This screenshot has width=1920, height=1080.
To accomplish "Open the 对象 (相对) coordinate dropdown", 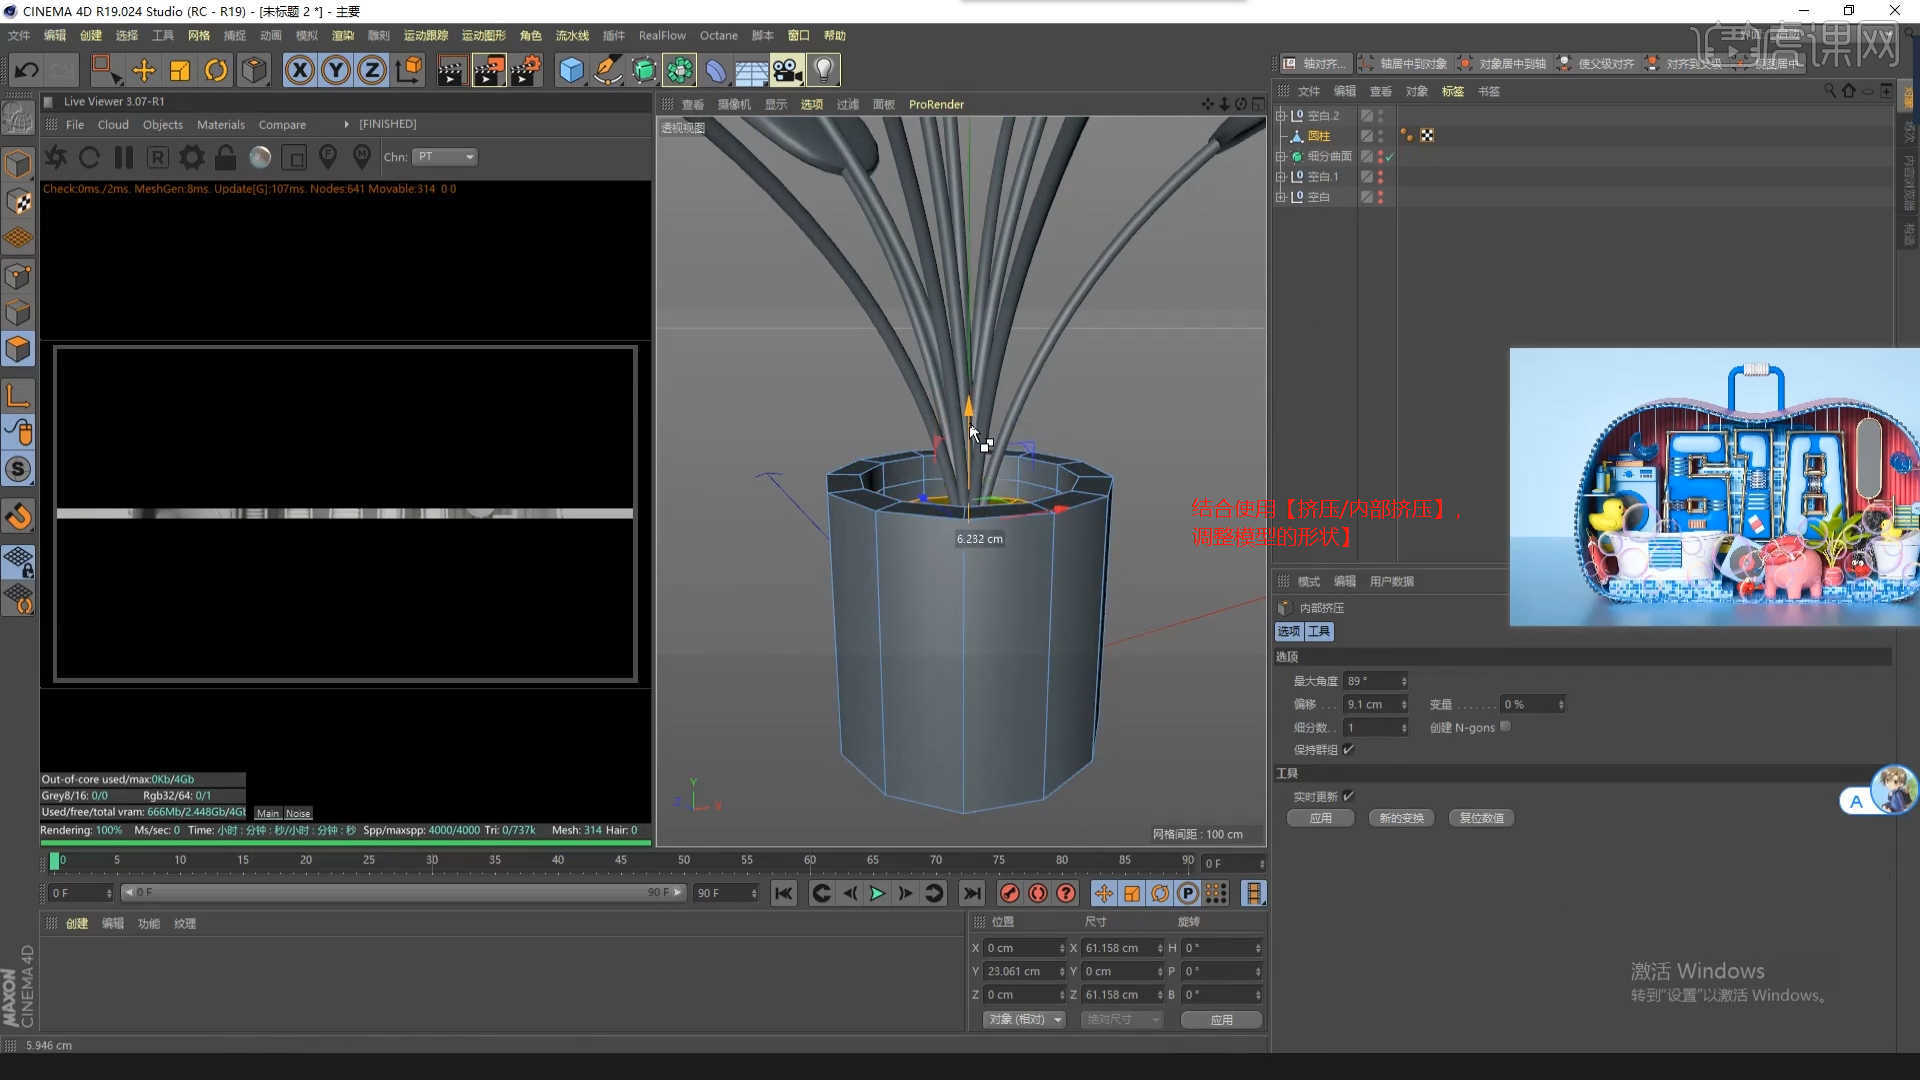I will coord(1024,1019).
